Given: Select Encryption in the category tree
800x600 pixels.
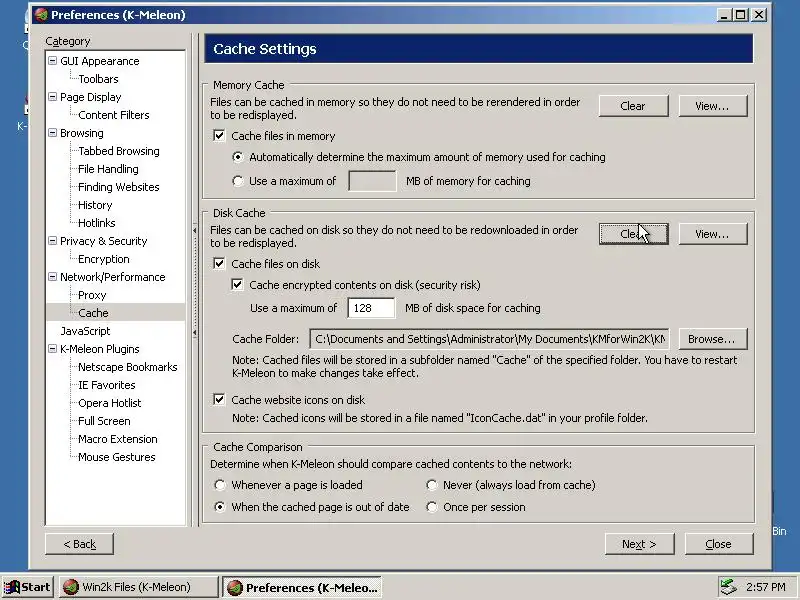Looking at the screenshot, I should [104, 259].
